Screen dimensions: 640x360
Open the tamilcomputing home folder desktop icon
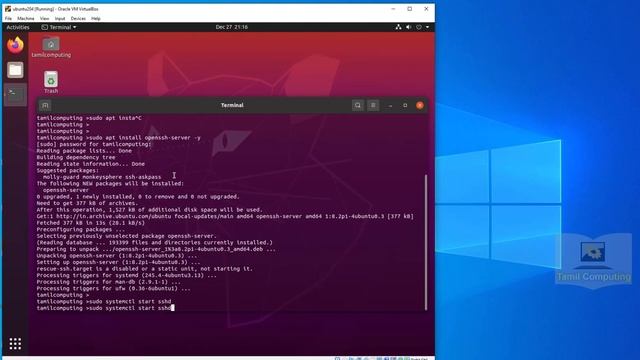pyautogui.click(x=51, y=47)
